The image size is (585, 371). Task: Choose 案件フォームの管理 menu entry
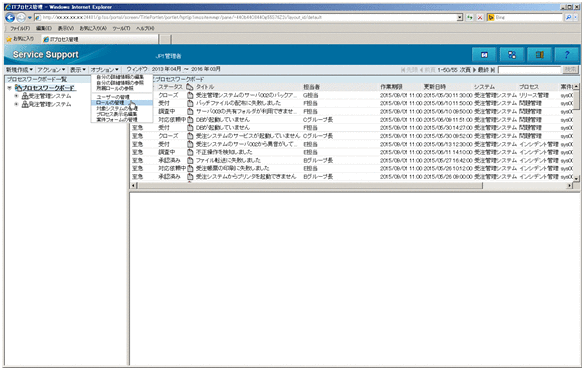(x=117, y=120)
